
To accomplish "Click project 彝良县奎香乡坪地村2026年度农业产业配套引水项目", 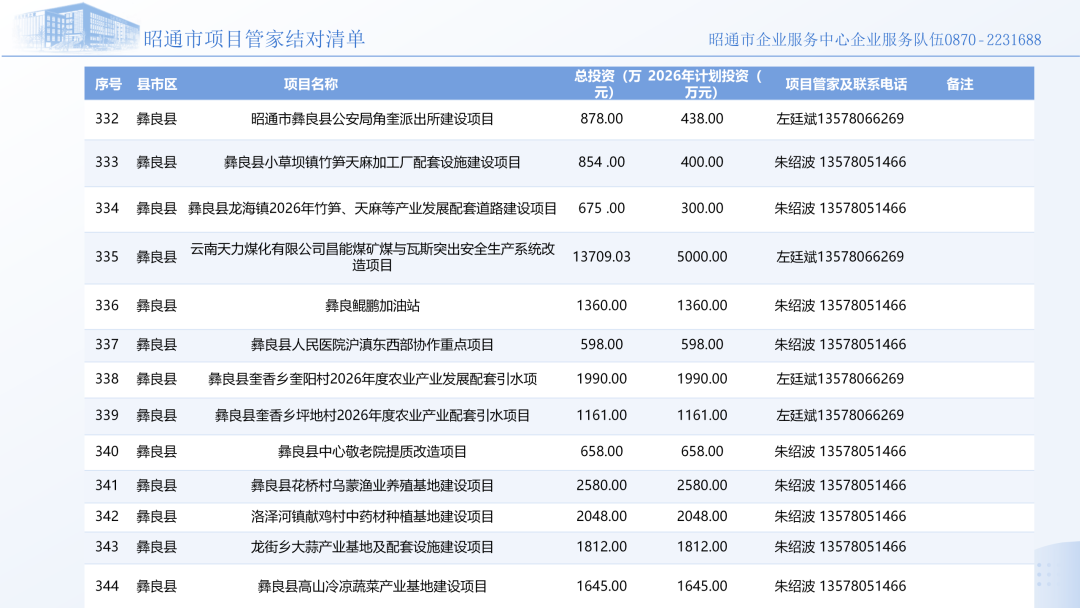I will (372, 416).
